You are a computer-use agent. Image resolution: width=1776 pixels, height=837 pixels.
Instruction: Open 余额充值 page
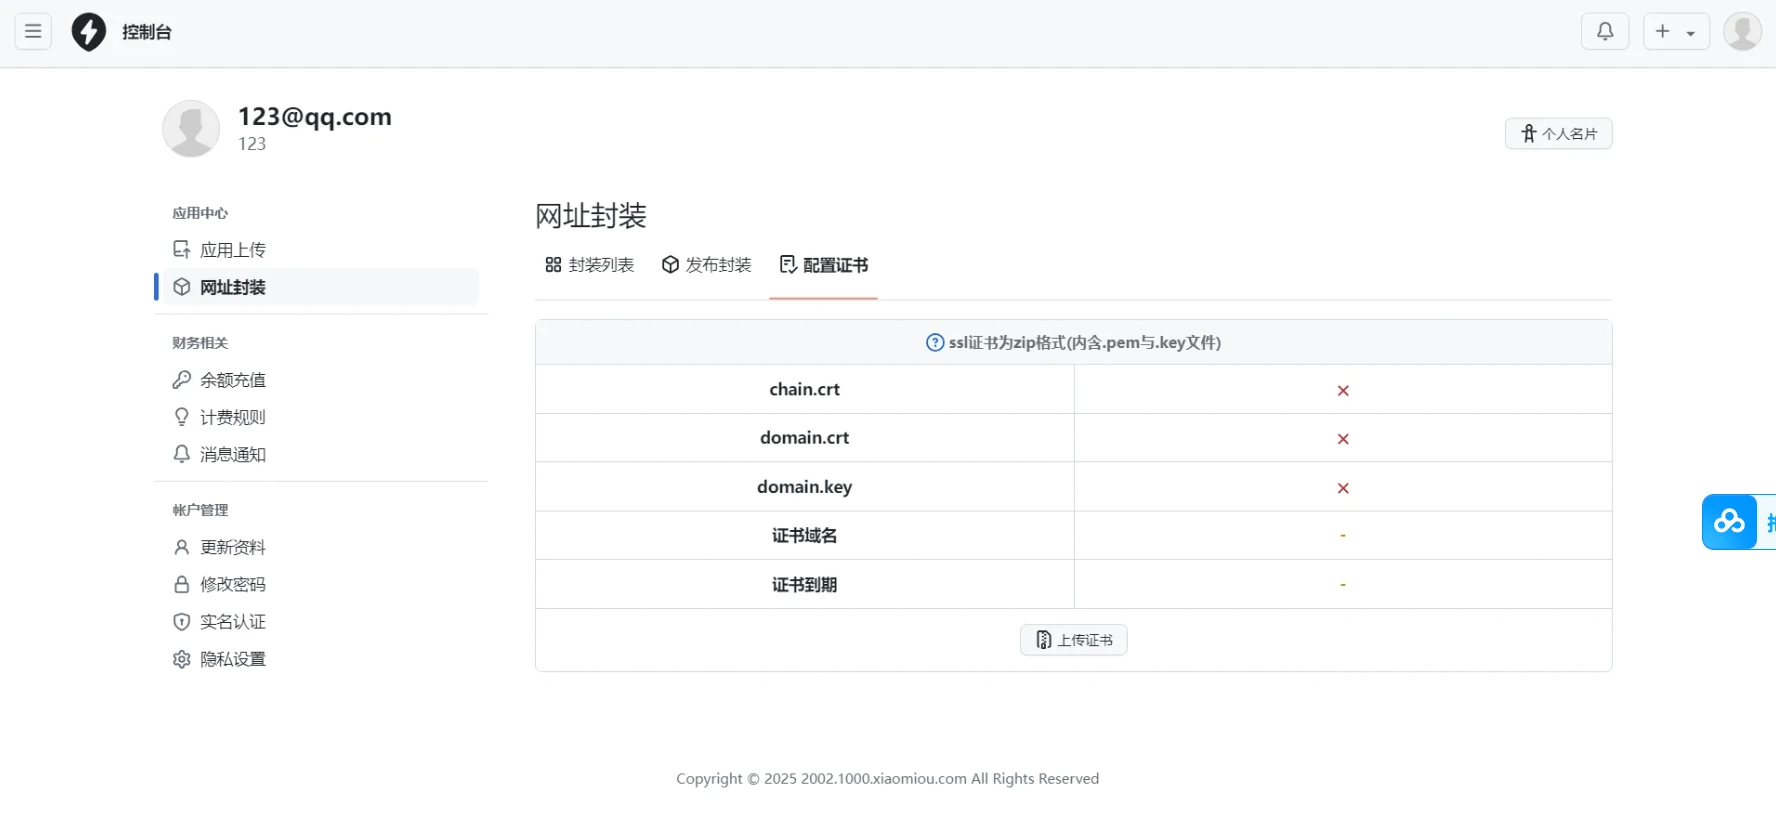(x=232, y=380)
